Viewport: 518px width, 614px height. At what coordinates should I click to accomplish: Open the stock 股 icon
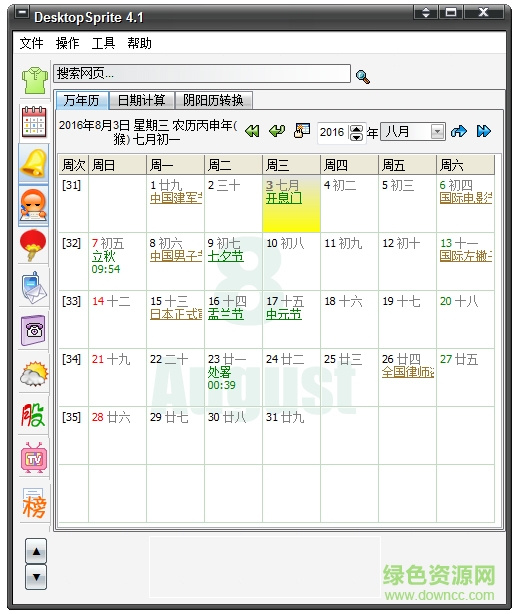33,415
